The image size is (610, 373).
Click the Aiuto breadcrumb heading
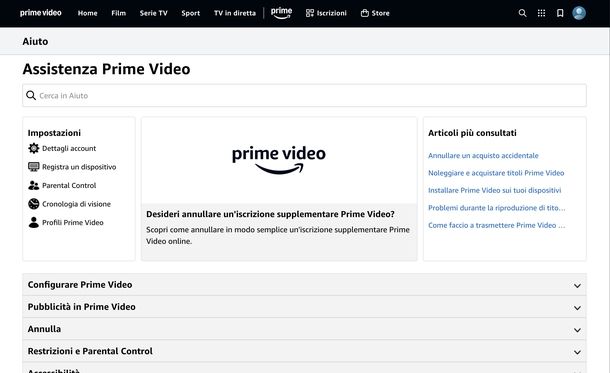[35, 41]
